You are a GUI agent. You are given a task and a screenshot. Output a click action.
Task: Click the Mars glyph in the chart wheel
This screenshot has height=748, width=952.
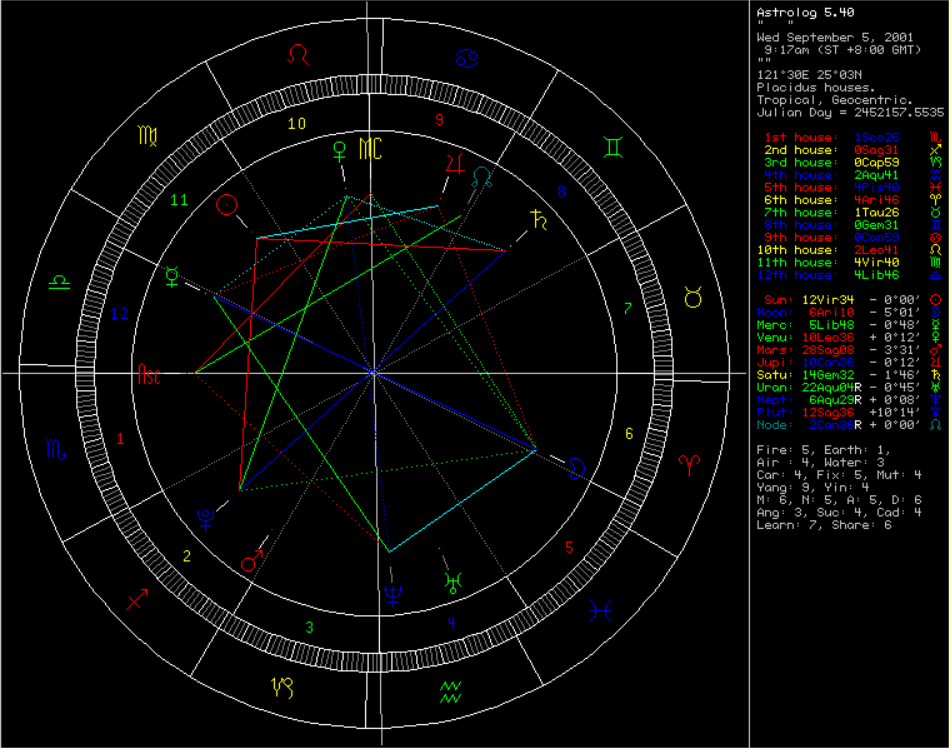click(252, 561)
